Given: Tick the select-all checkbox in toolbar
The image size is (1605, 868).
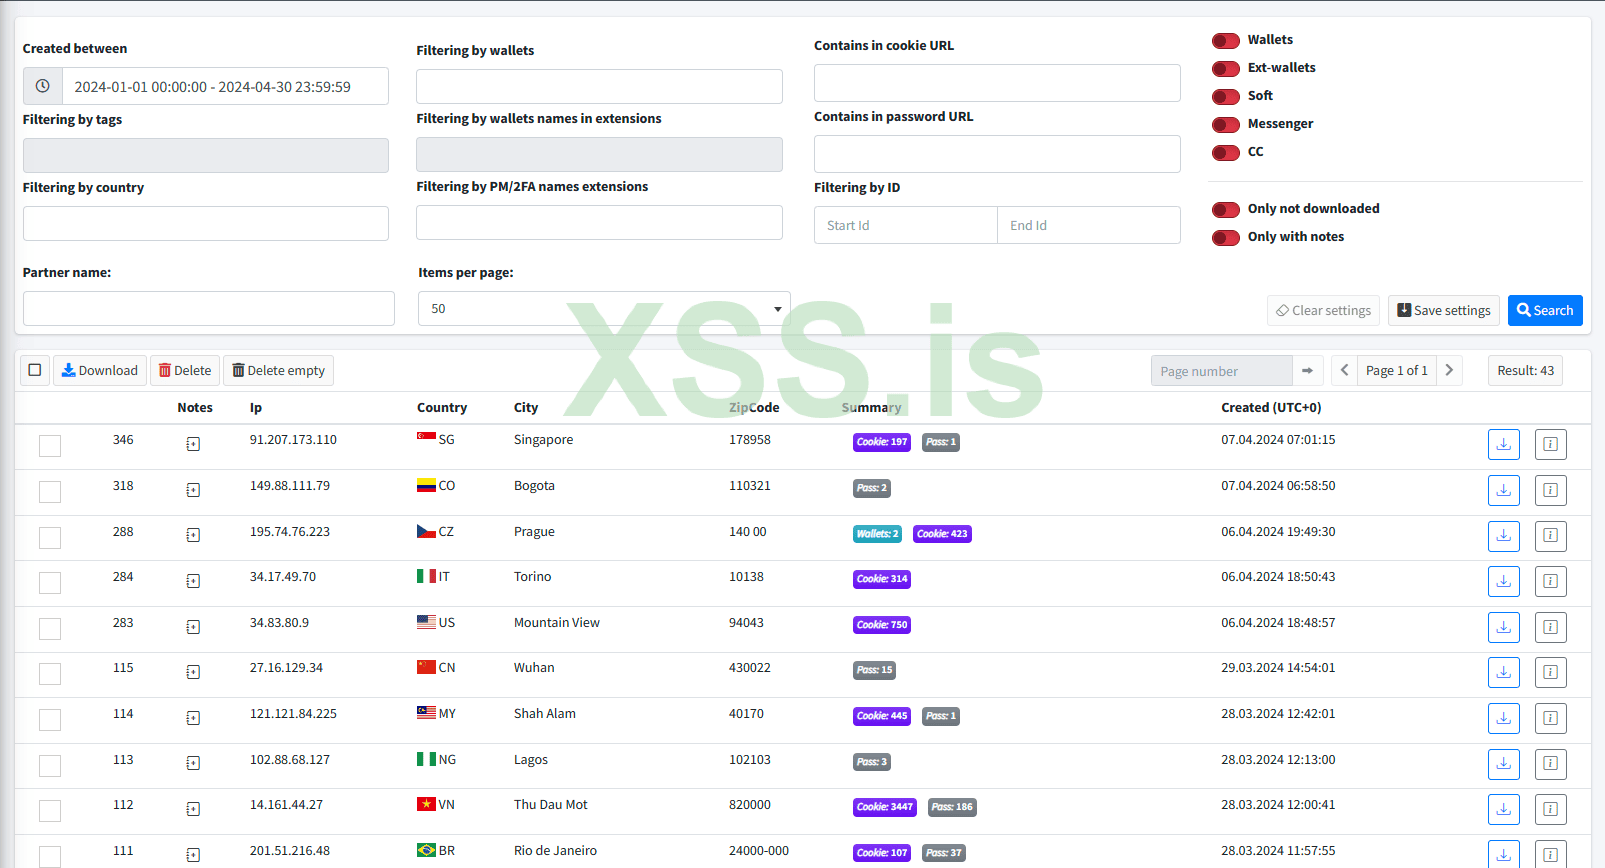Looking at the screenshot, I should pos(35,370).
